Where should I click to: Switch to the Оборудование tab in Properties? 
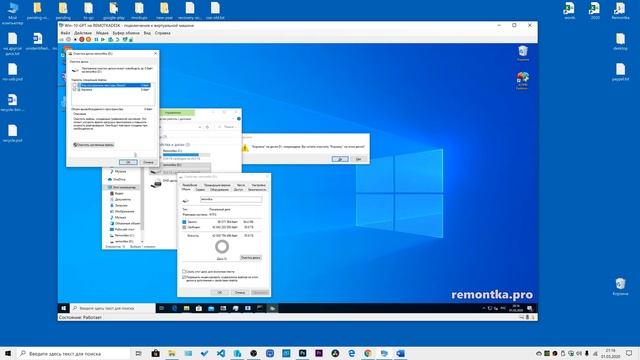220,189
